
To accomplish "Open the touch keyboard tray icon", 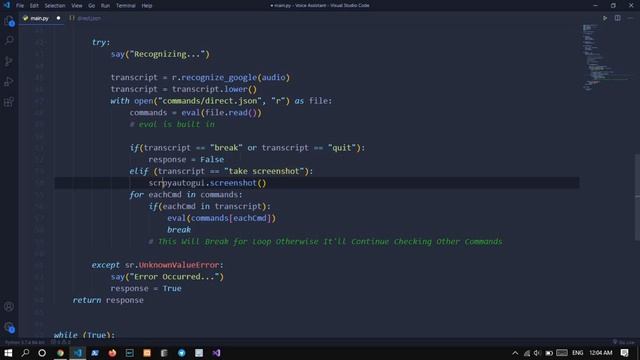I will (x=562, y=353).
